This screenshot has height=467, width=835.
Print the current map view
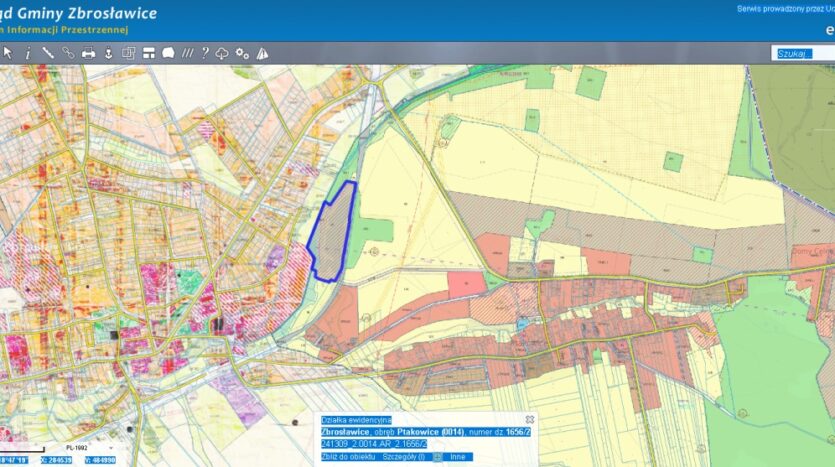(x=88, y=53)
